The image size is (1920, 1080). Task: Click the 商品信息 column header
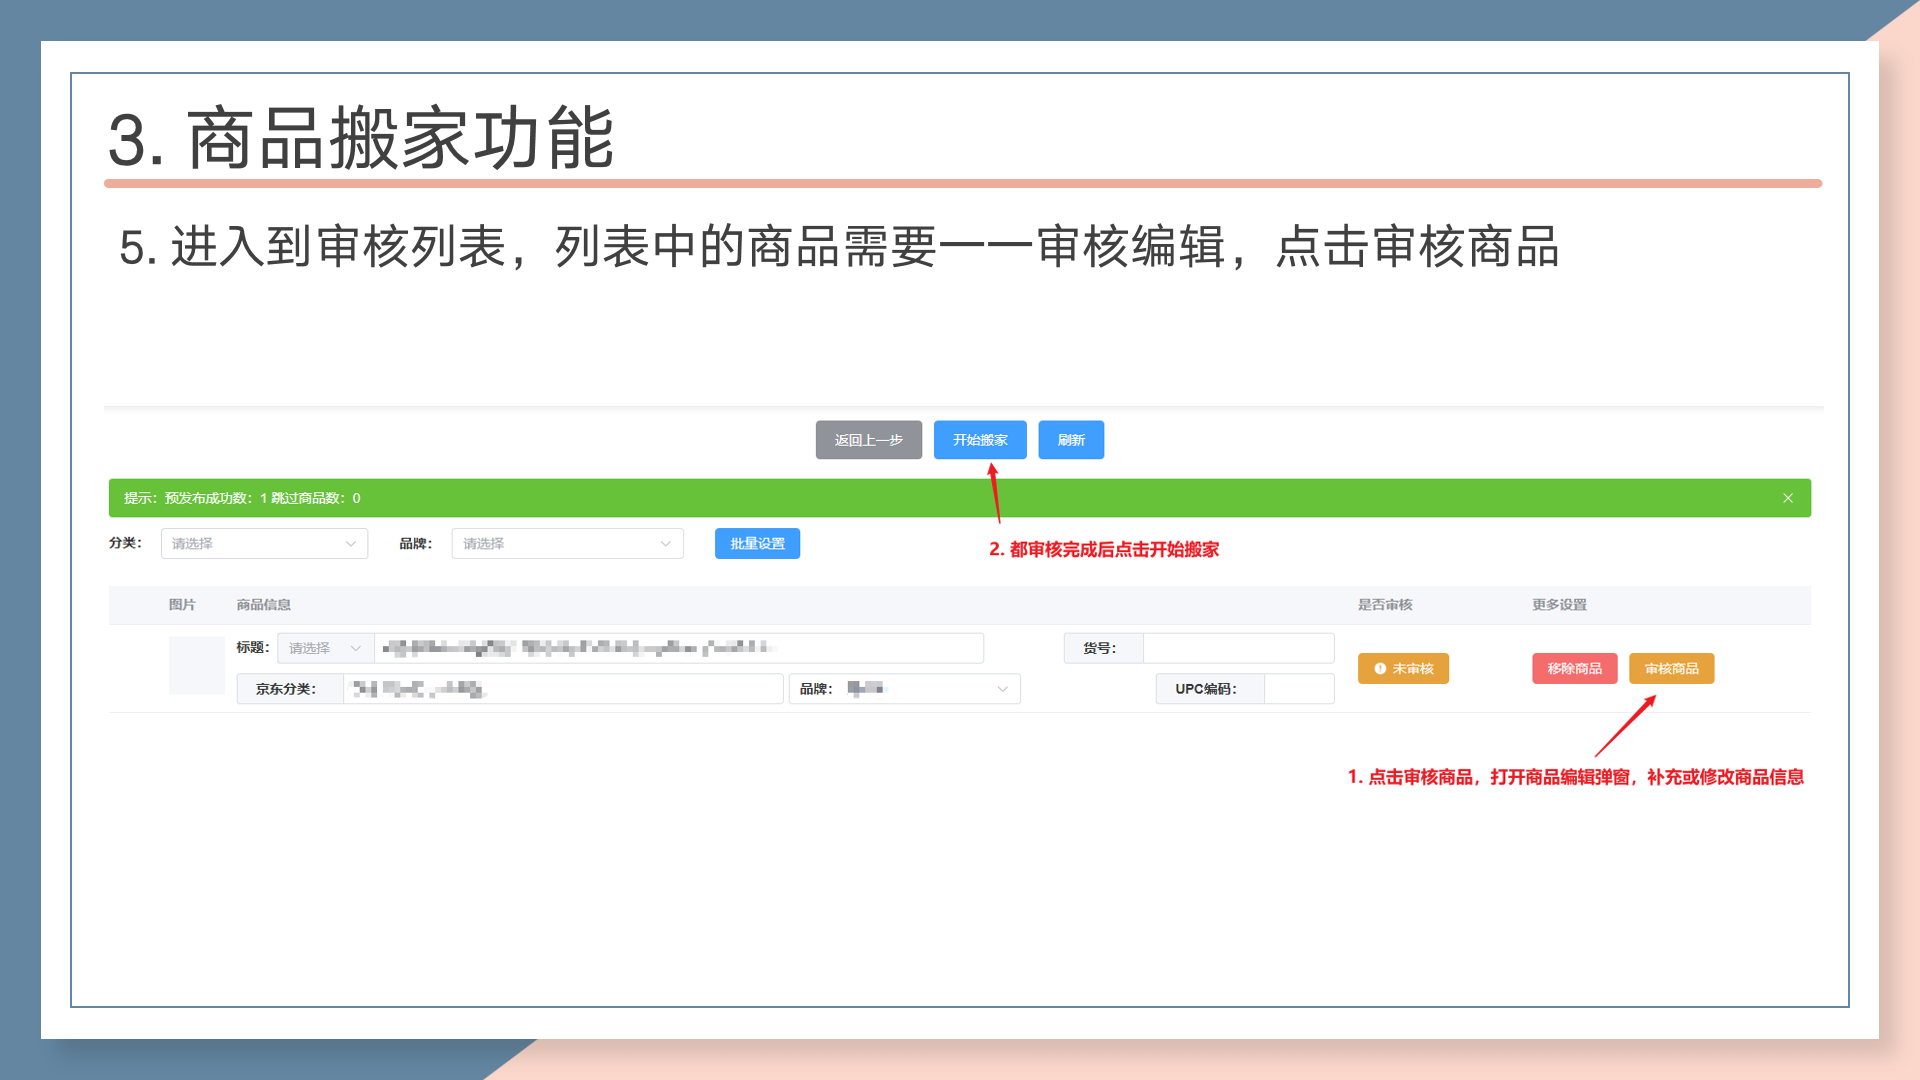(x=263, y=605)
